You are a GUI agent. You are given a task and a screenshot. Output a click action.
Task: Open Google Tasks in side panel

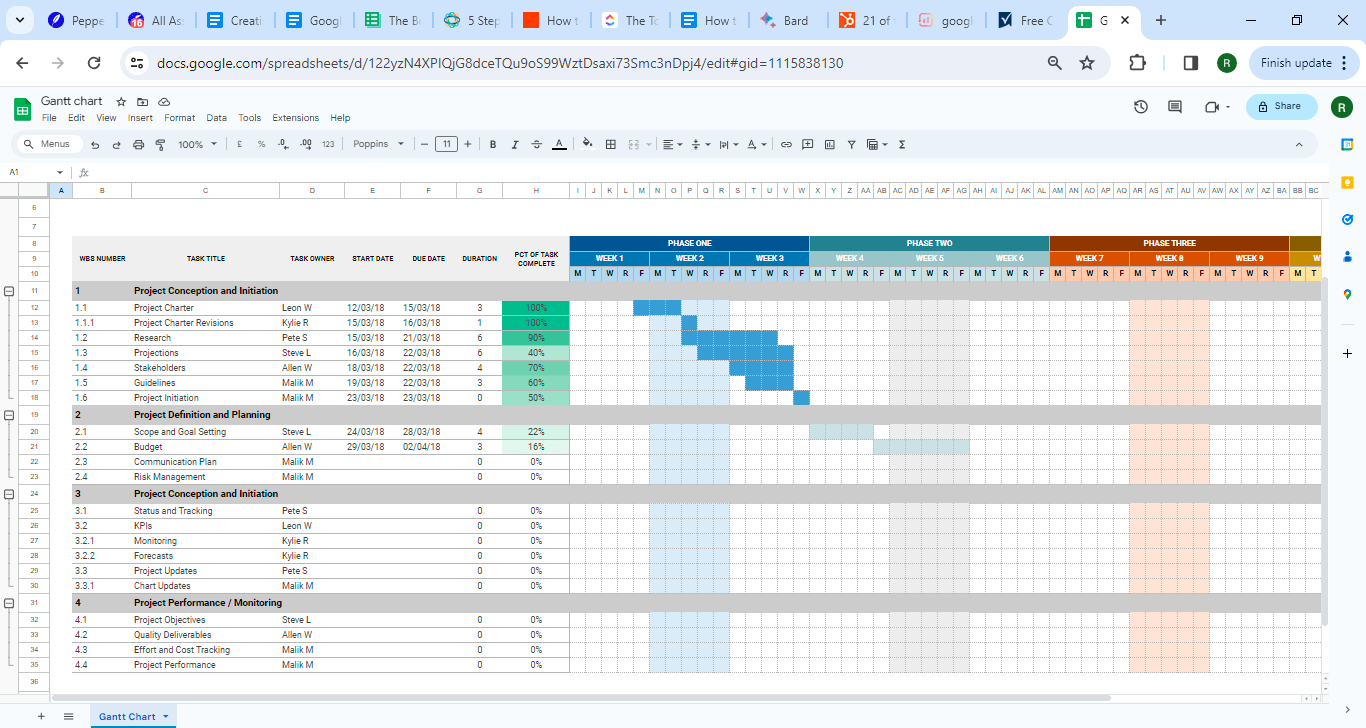pos(1347,219)
